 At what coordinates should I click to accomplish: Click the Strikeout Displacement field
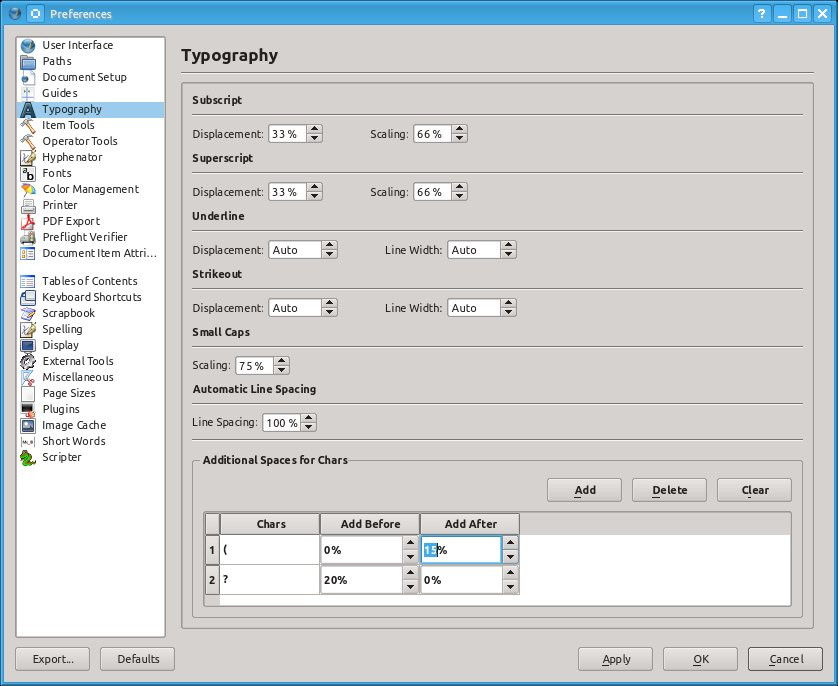point(295,308)
